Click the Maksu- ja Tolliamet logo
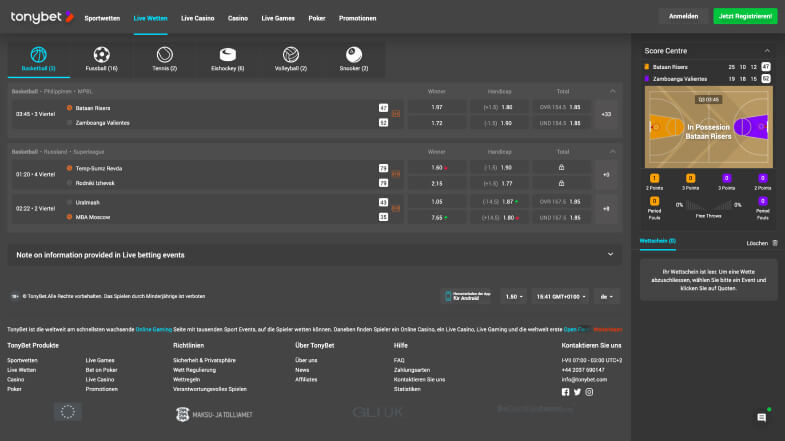 [214, 414]
